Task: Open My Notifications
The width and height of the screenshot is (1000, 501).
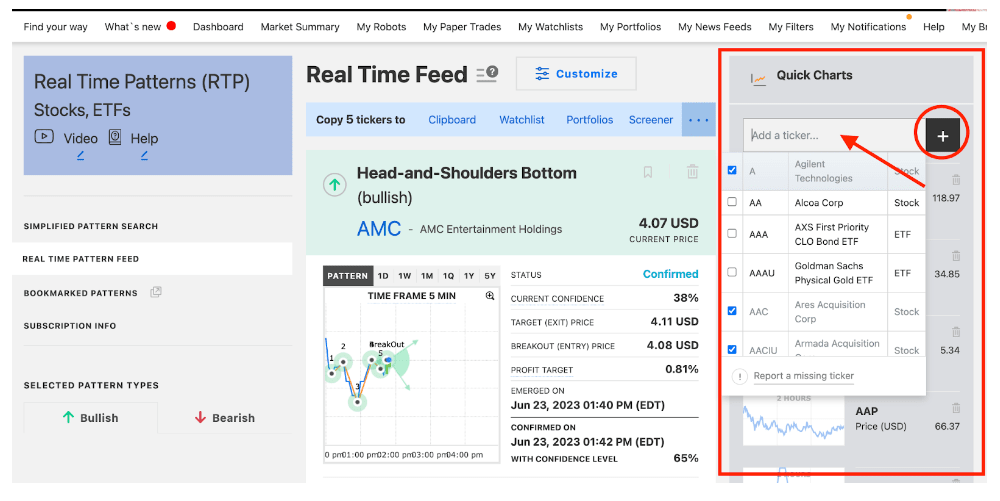Action: click(x=868, y=27)
